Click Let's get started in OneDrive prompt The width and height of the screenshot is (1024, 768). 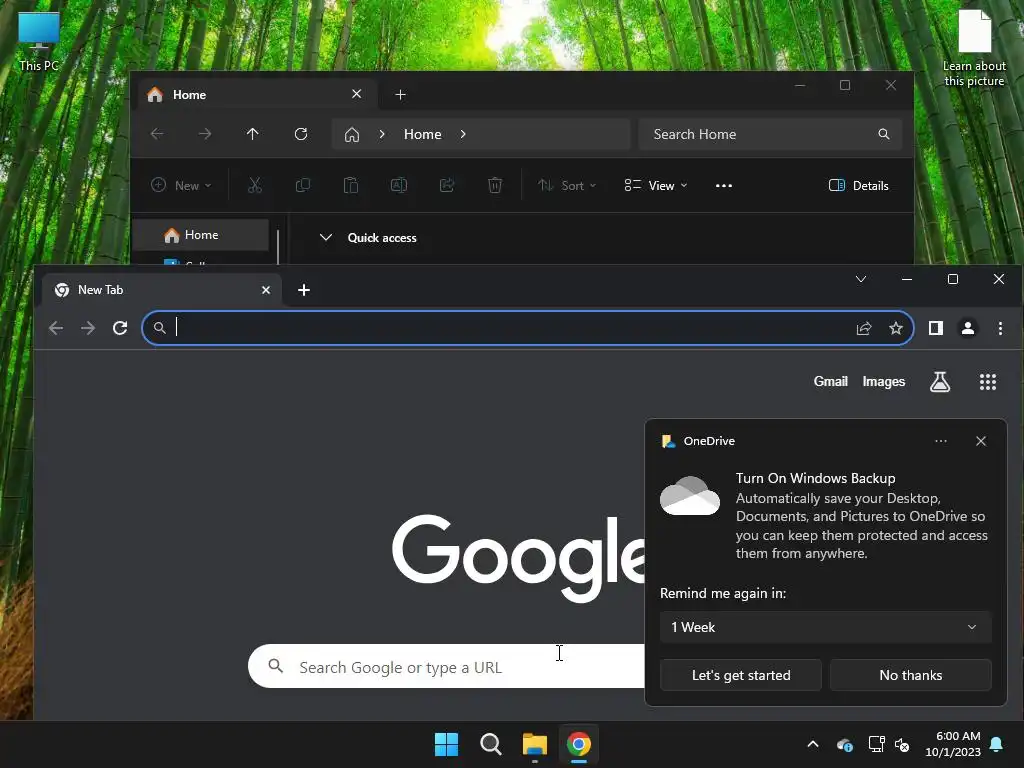coord(741,675)
